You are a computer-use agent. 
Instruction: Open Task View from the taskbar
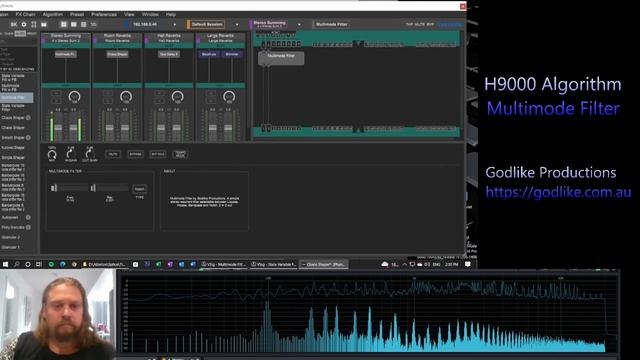tap(39, 264)
